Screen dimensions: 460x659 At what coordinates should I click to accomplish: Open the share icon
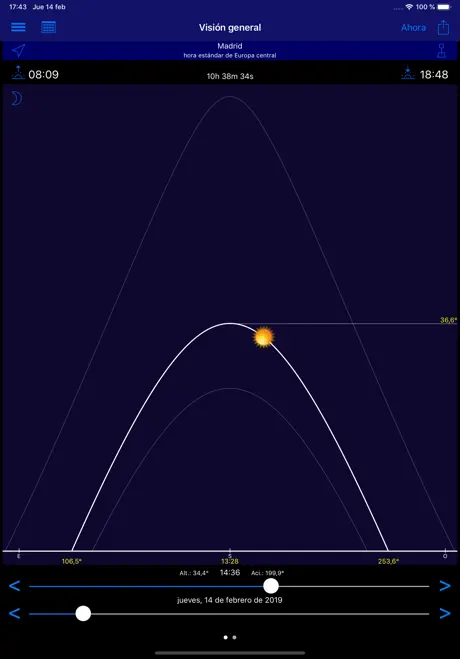[x=443, y=27]
